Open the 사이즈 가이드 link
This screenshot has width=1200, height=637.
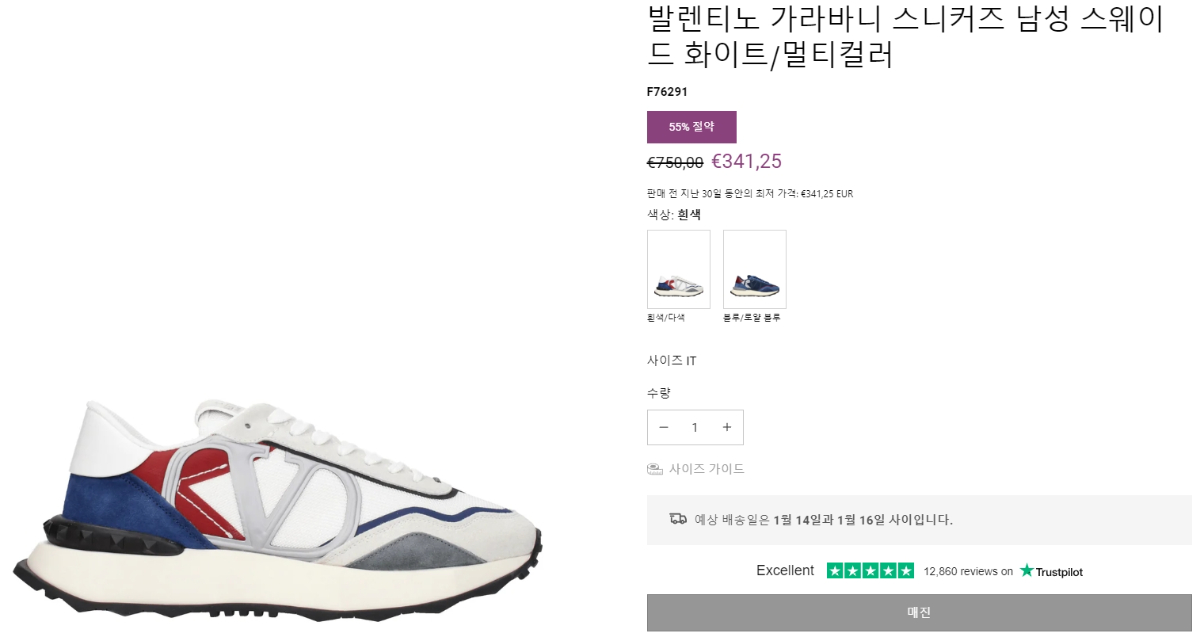pyautogui.click(x=707, y=469)
